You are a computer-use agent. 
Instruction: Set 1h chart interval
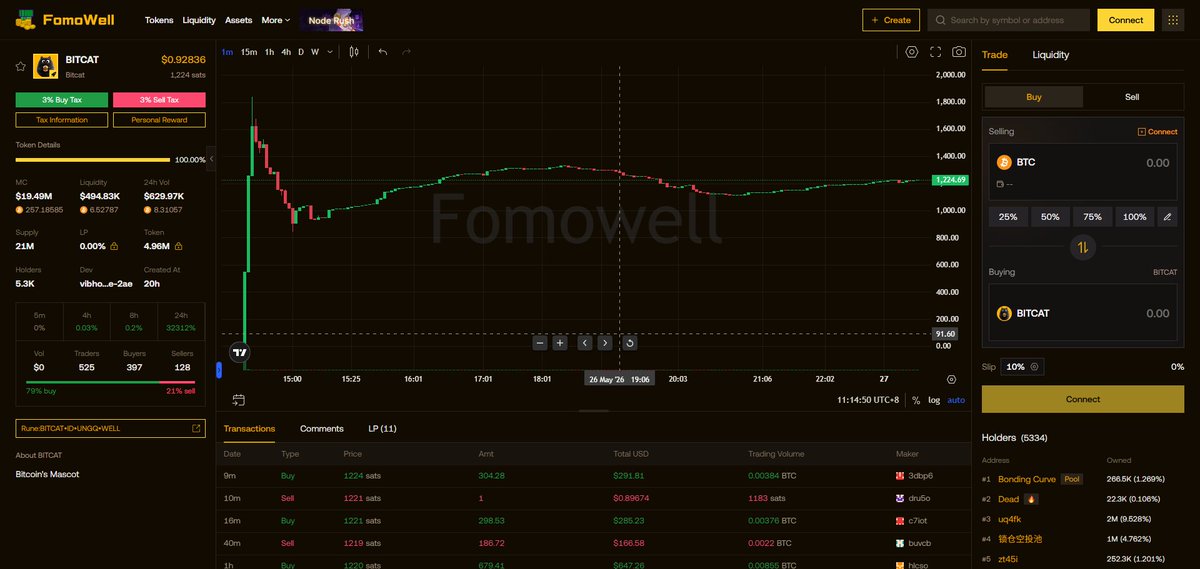pos(269,52)
